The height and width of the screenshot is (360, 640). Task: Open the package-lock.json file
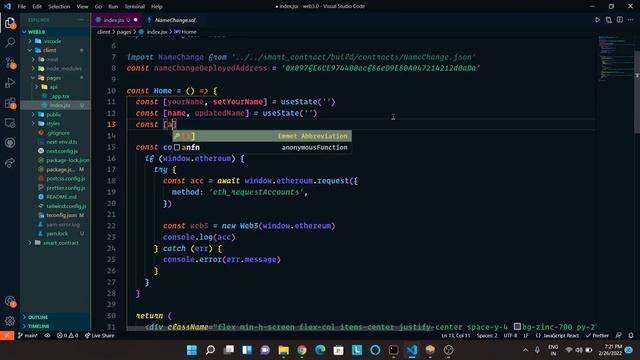pos(55,160)
